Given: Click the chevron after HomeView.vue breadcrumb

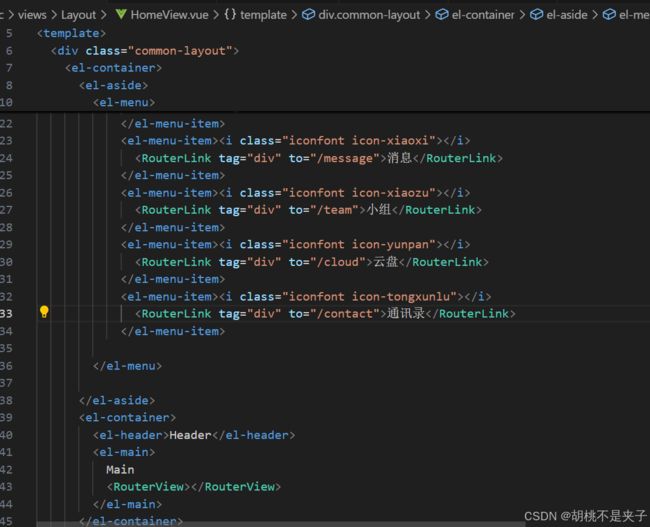Looking at the screenshot, I should (x=216, y=15).
